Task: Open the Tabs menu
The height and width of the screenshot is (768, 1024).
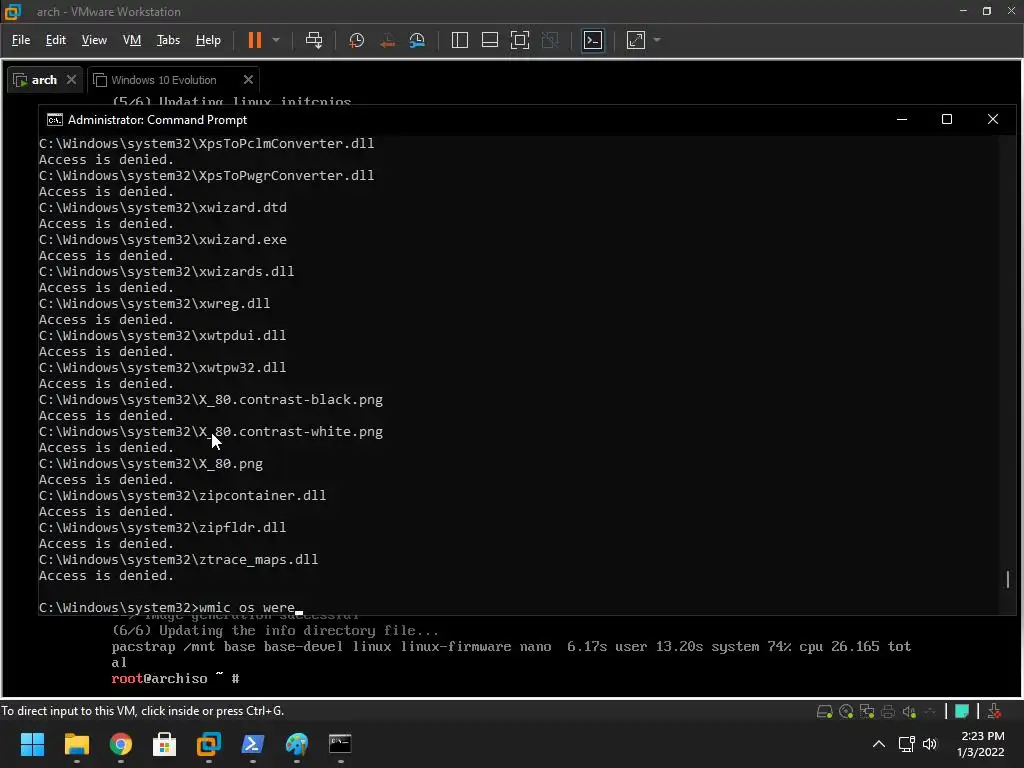Action: pyautogui.click(x=168, y=40)
